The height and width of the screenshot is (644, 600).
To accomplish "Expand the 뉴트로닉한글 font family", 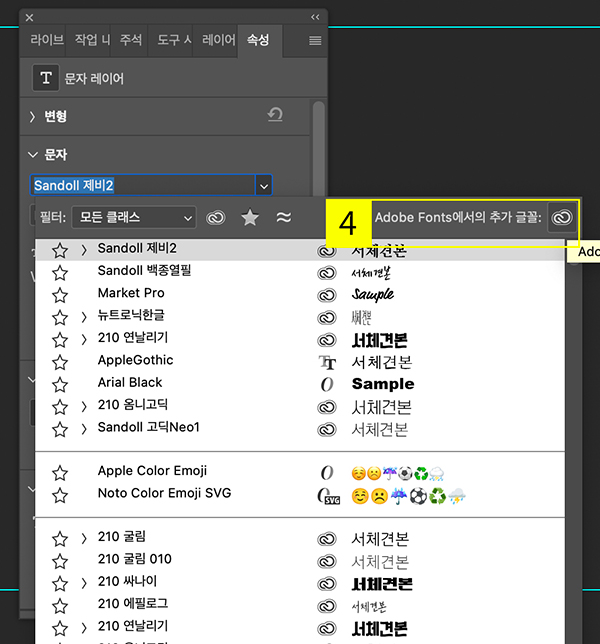I will click(84, 317).
